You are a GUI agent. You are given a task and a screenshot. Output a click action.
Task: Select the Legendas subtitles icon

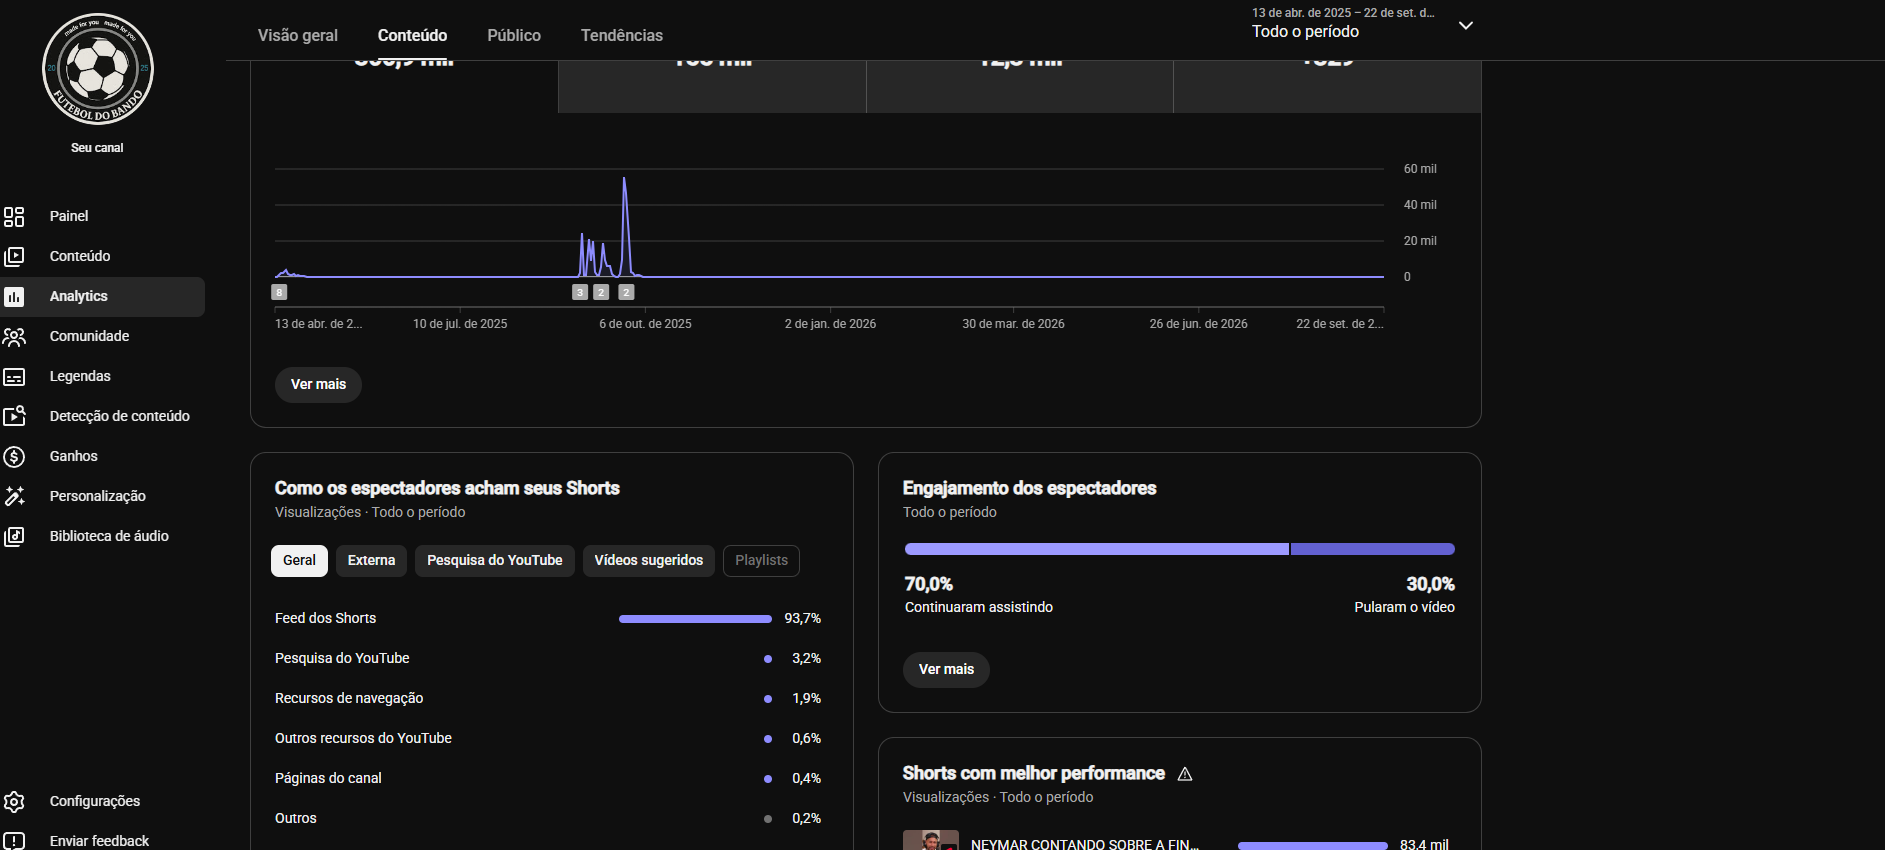click(x=14, y=376)
